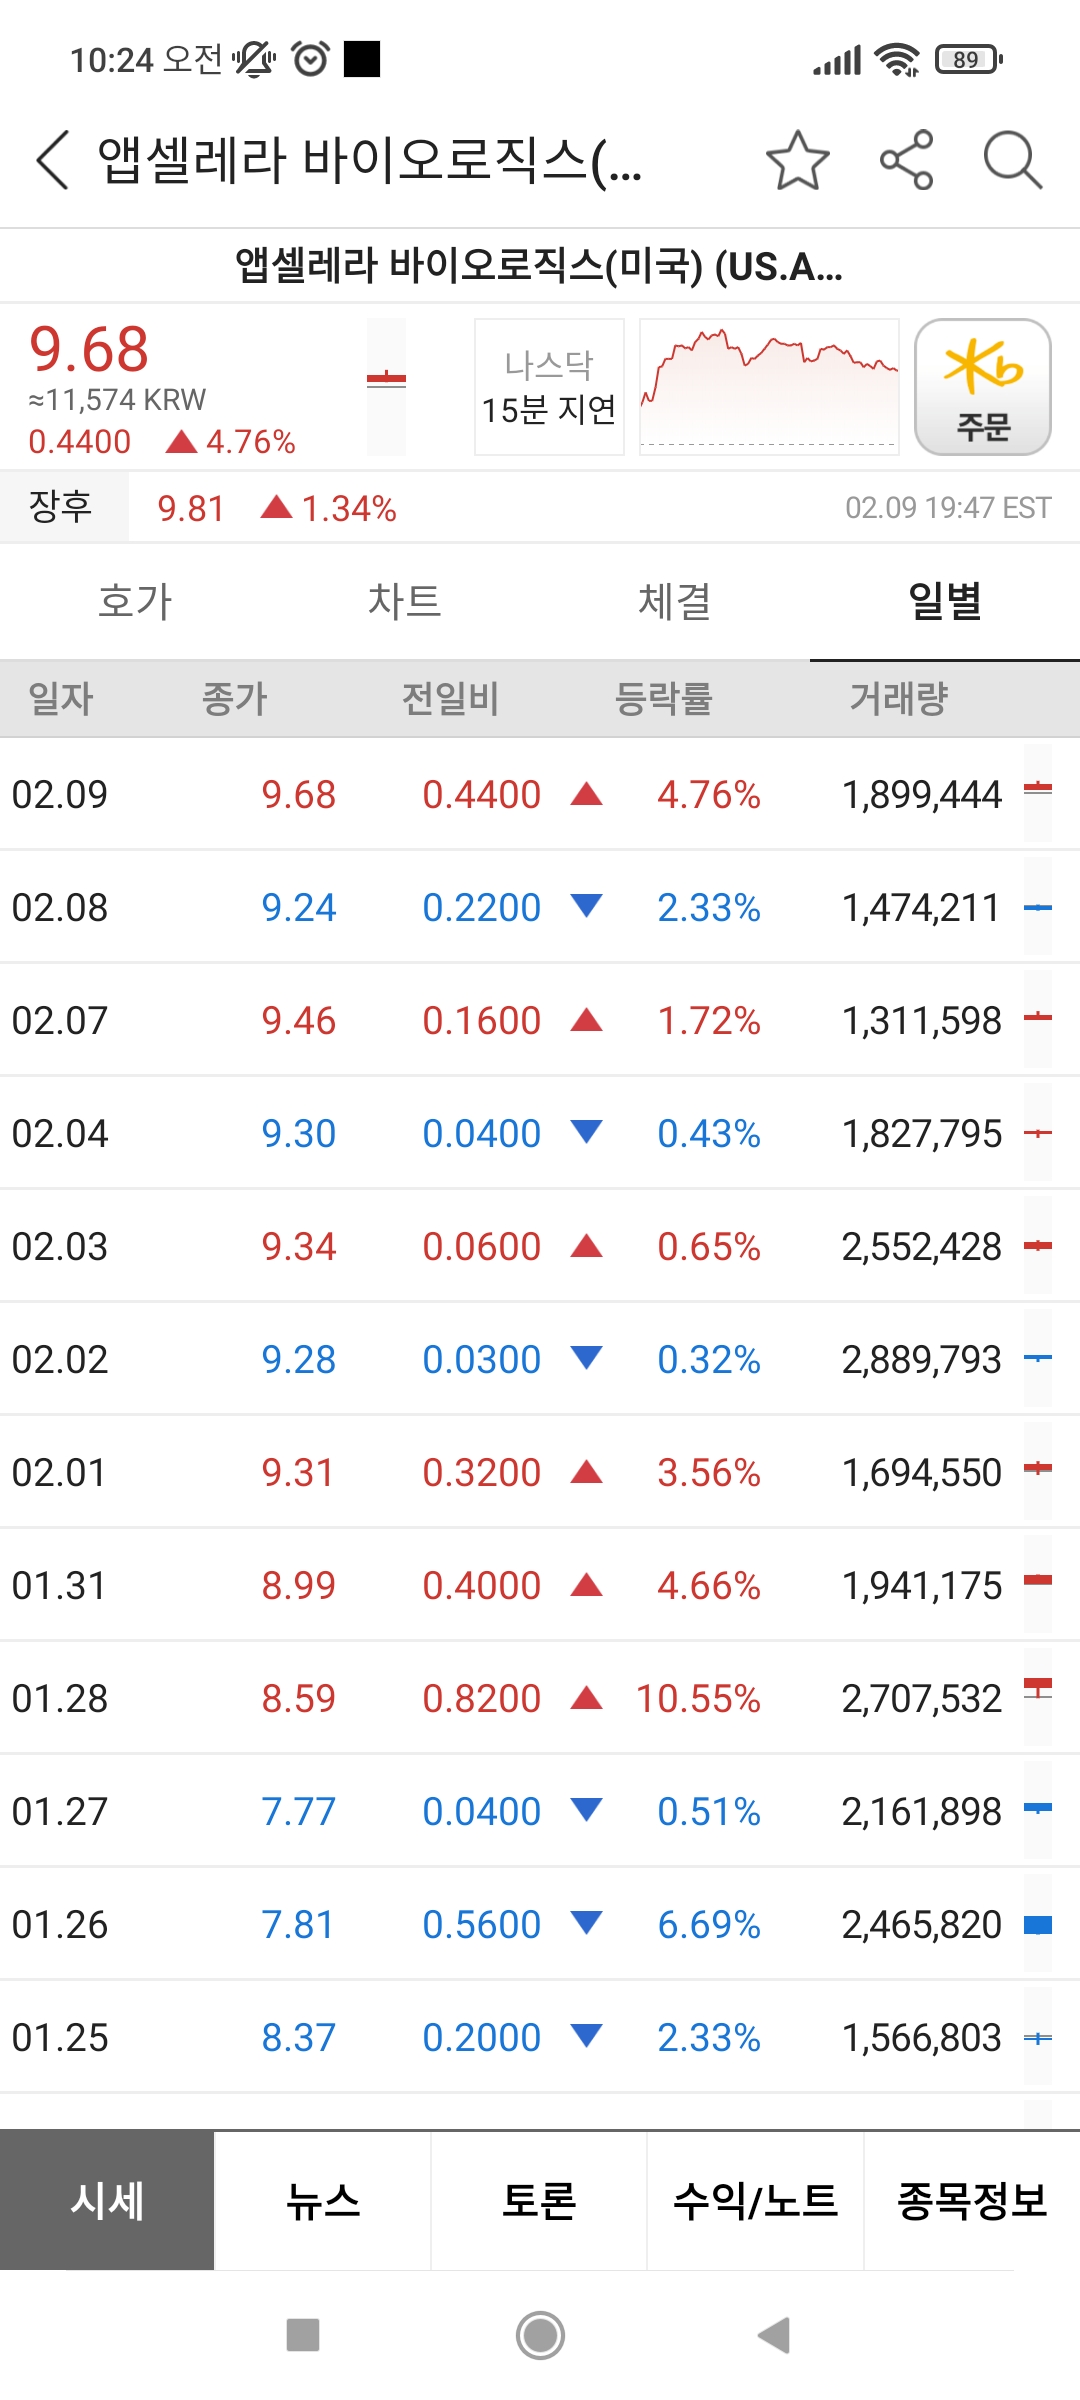The width and height of the screenshot is (1080, 2400).
Task: Tap the 02.09 19:47 EST timestamp
Action: coord(948,508)
